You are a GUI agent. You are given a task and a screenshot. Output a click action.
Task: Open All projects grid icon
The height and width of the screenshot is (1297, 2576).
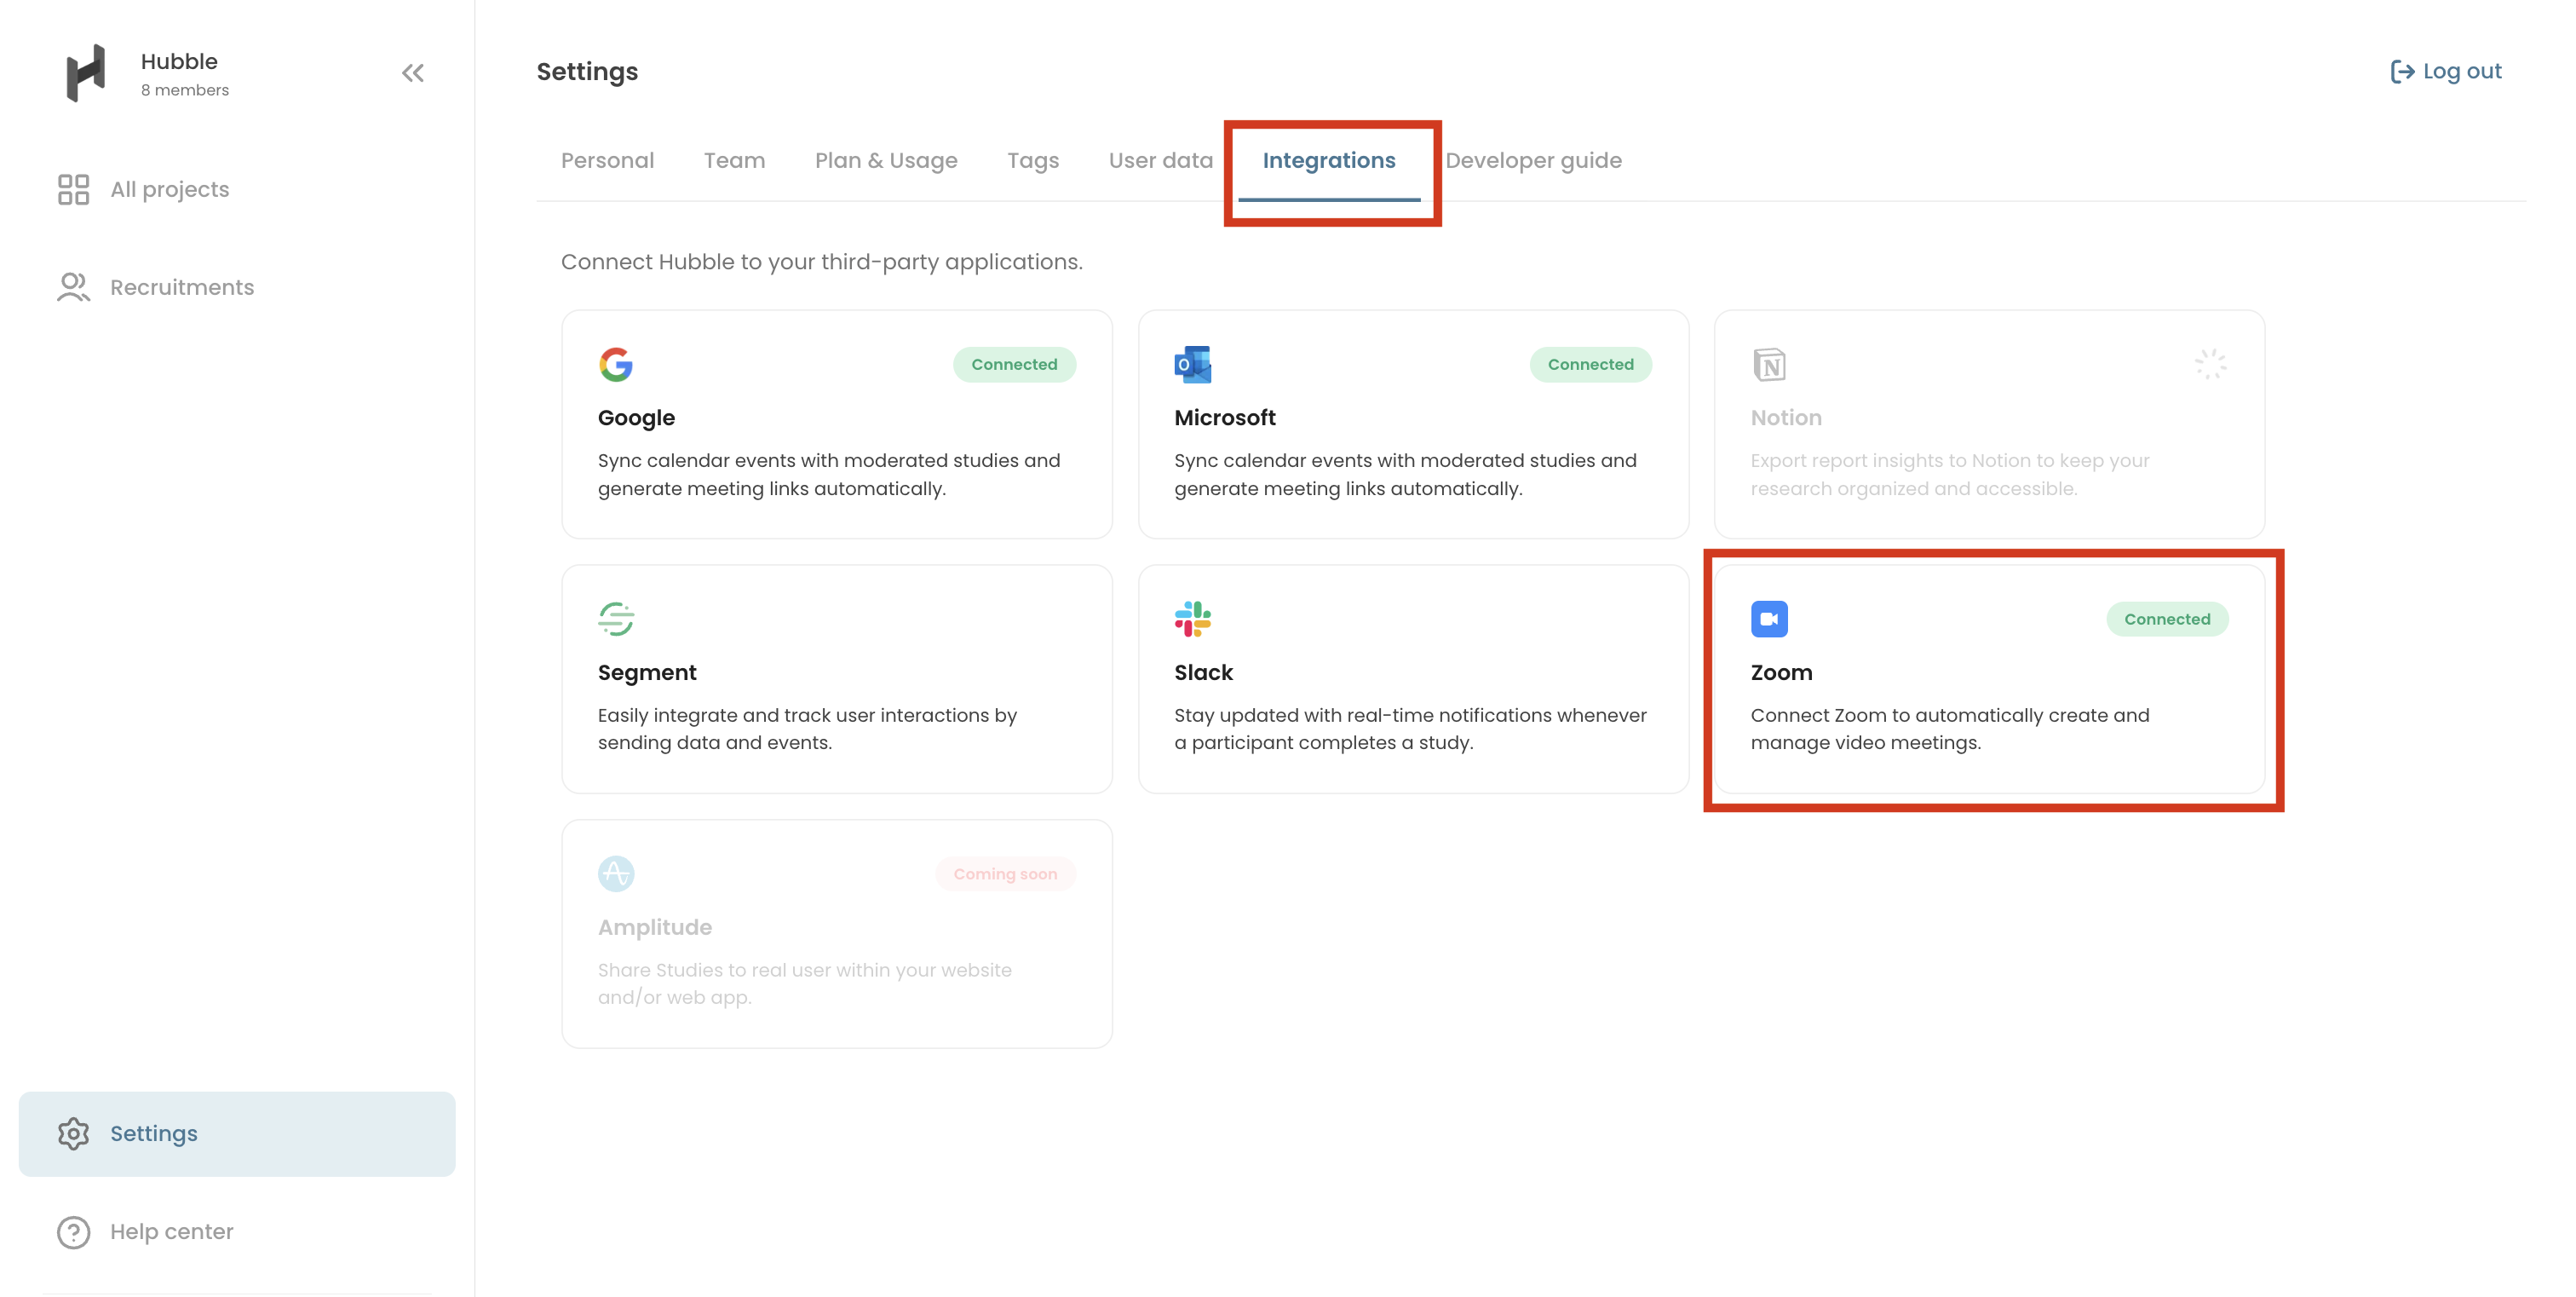(73, 189)
